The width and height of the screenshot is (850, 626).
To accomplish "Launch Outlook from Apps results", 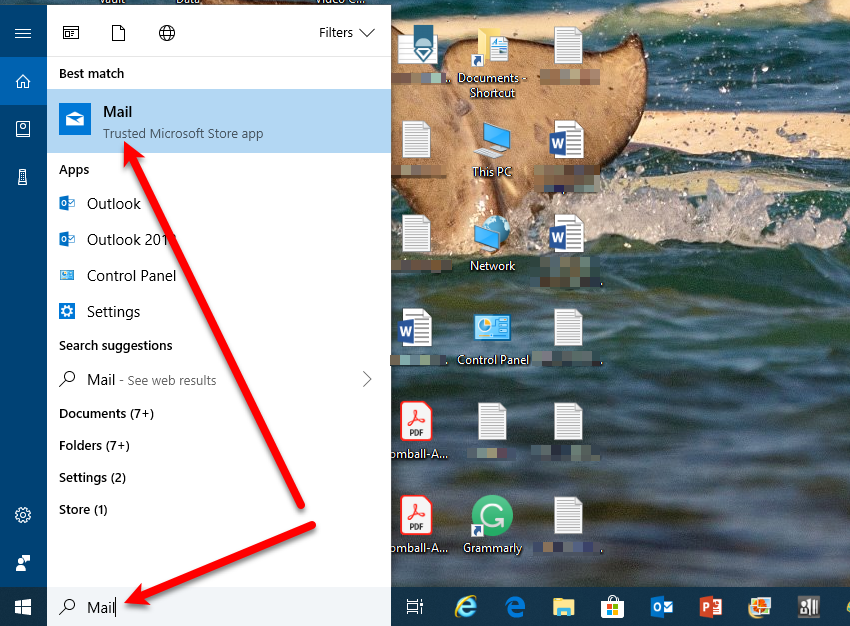I will click(x=219, y=204).
